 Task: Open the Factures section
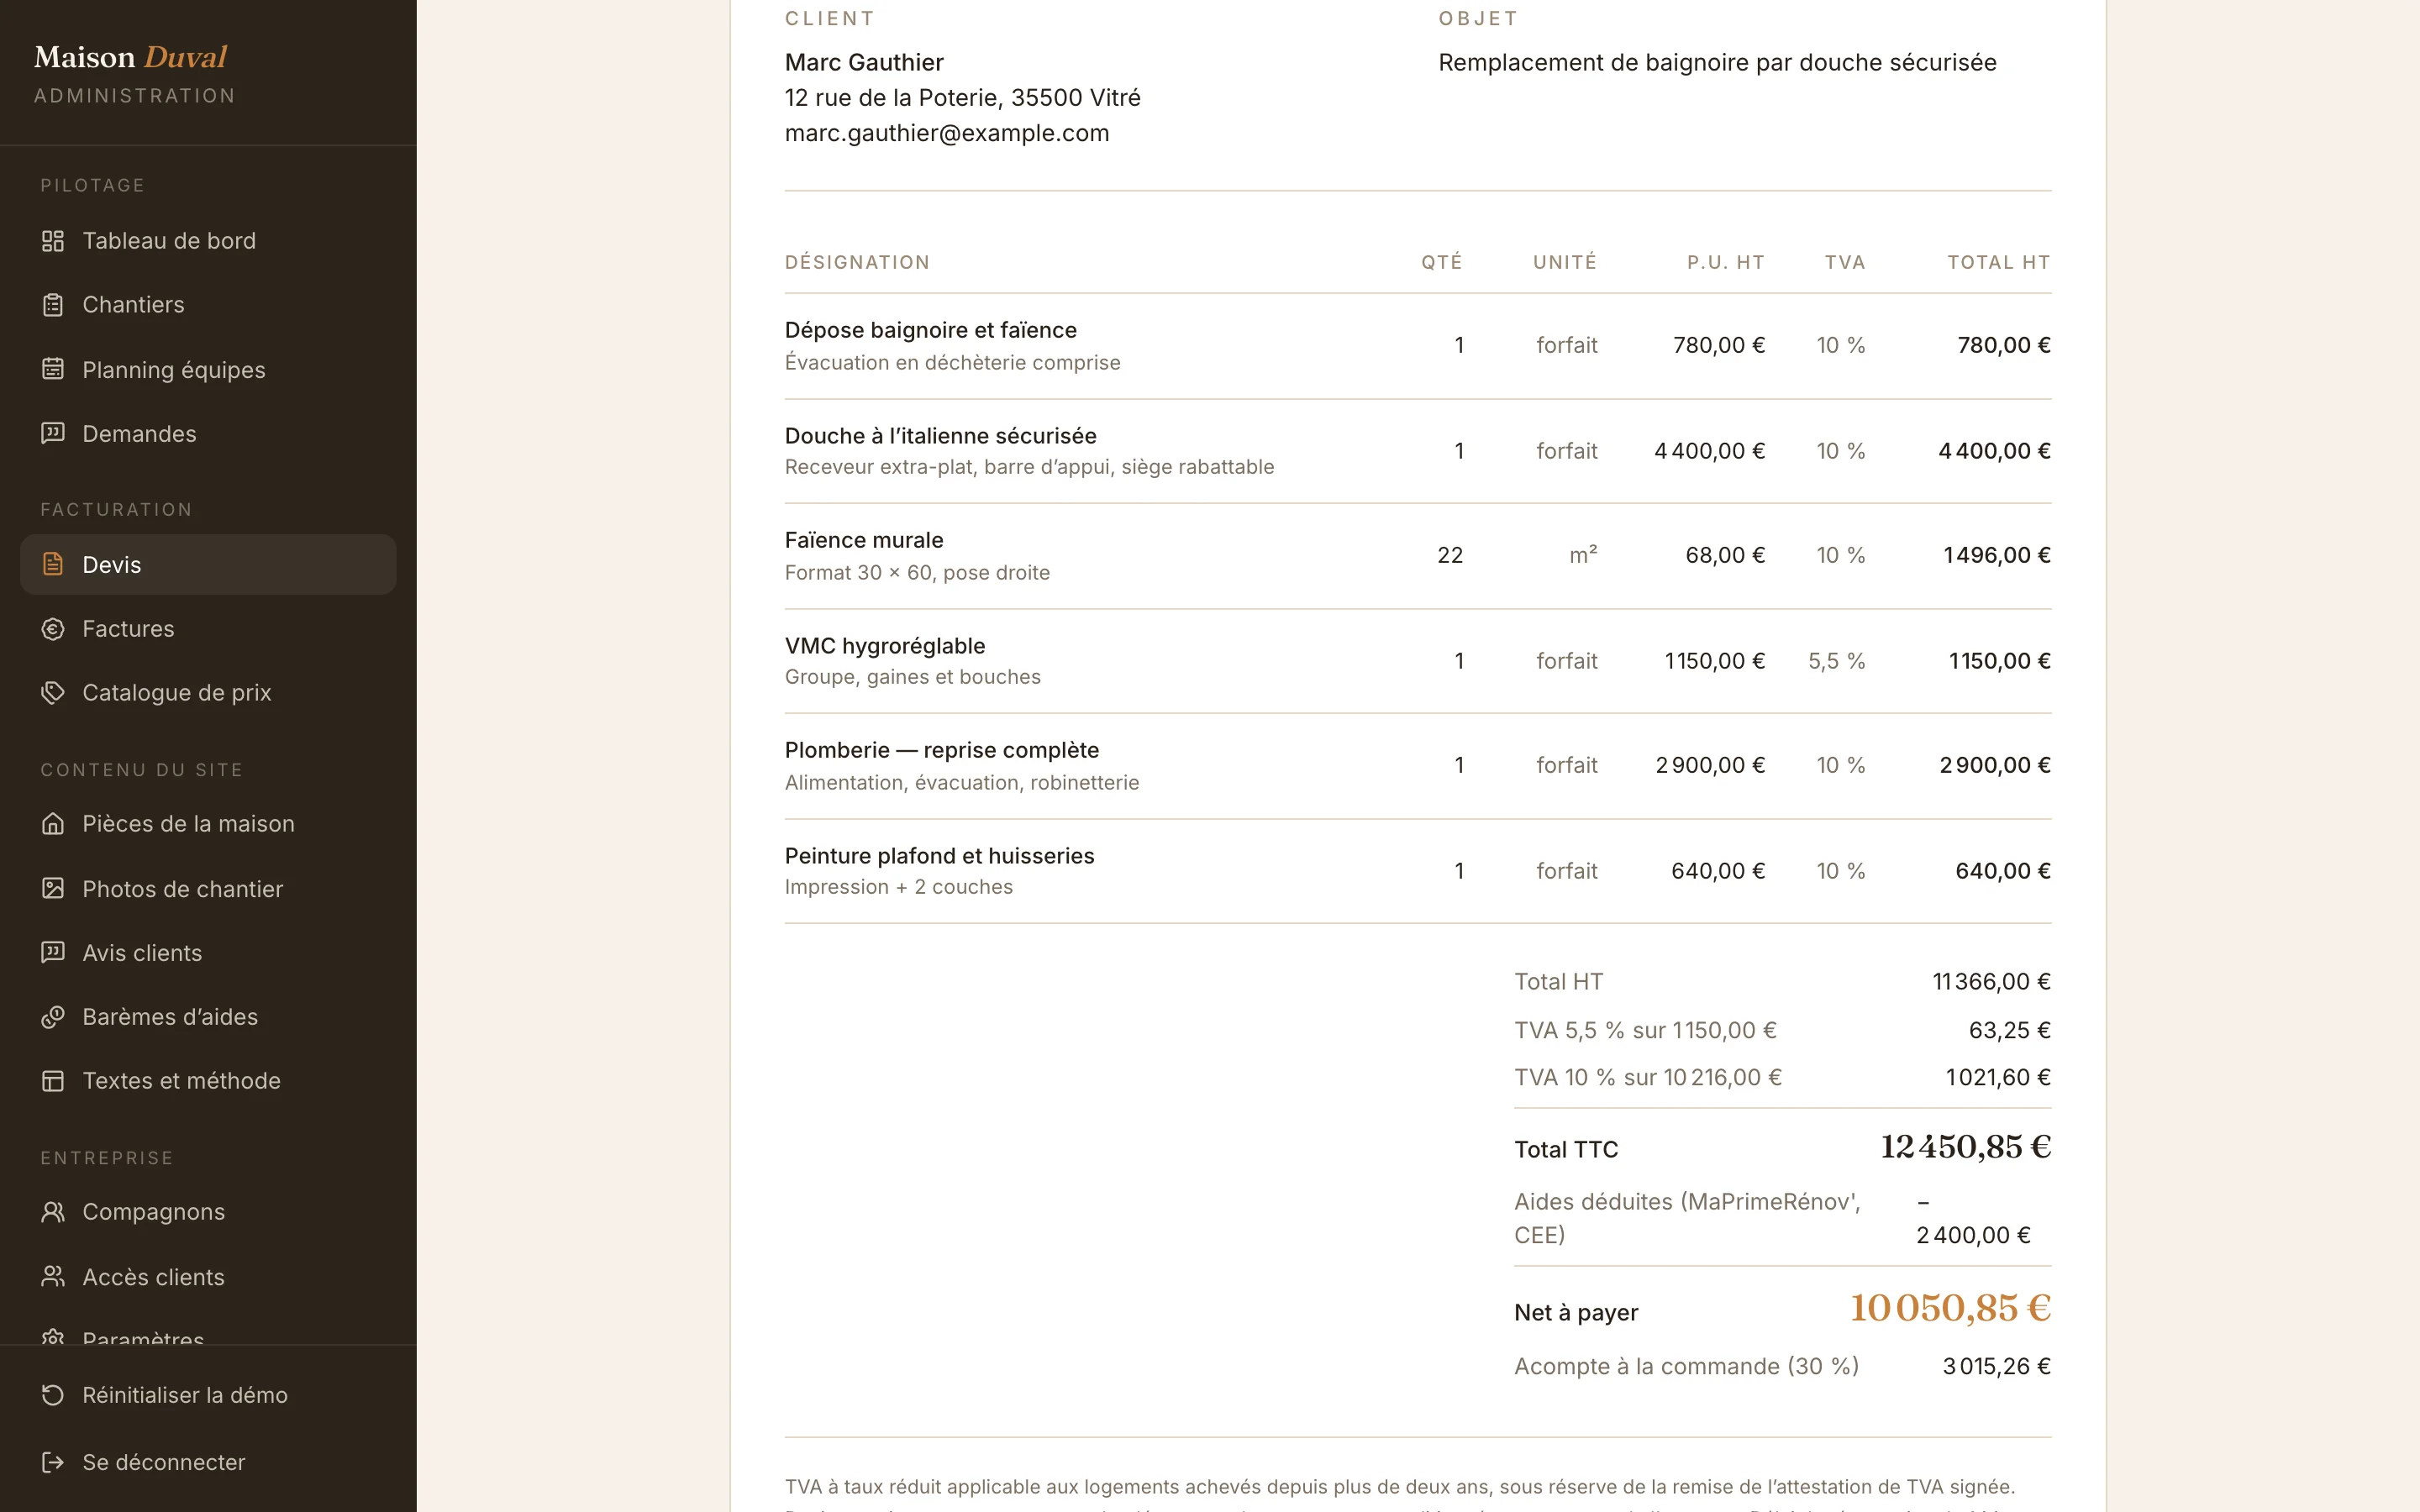tap(208, 629)
